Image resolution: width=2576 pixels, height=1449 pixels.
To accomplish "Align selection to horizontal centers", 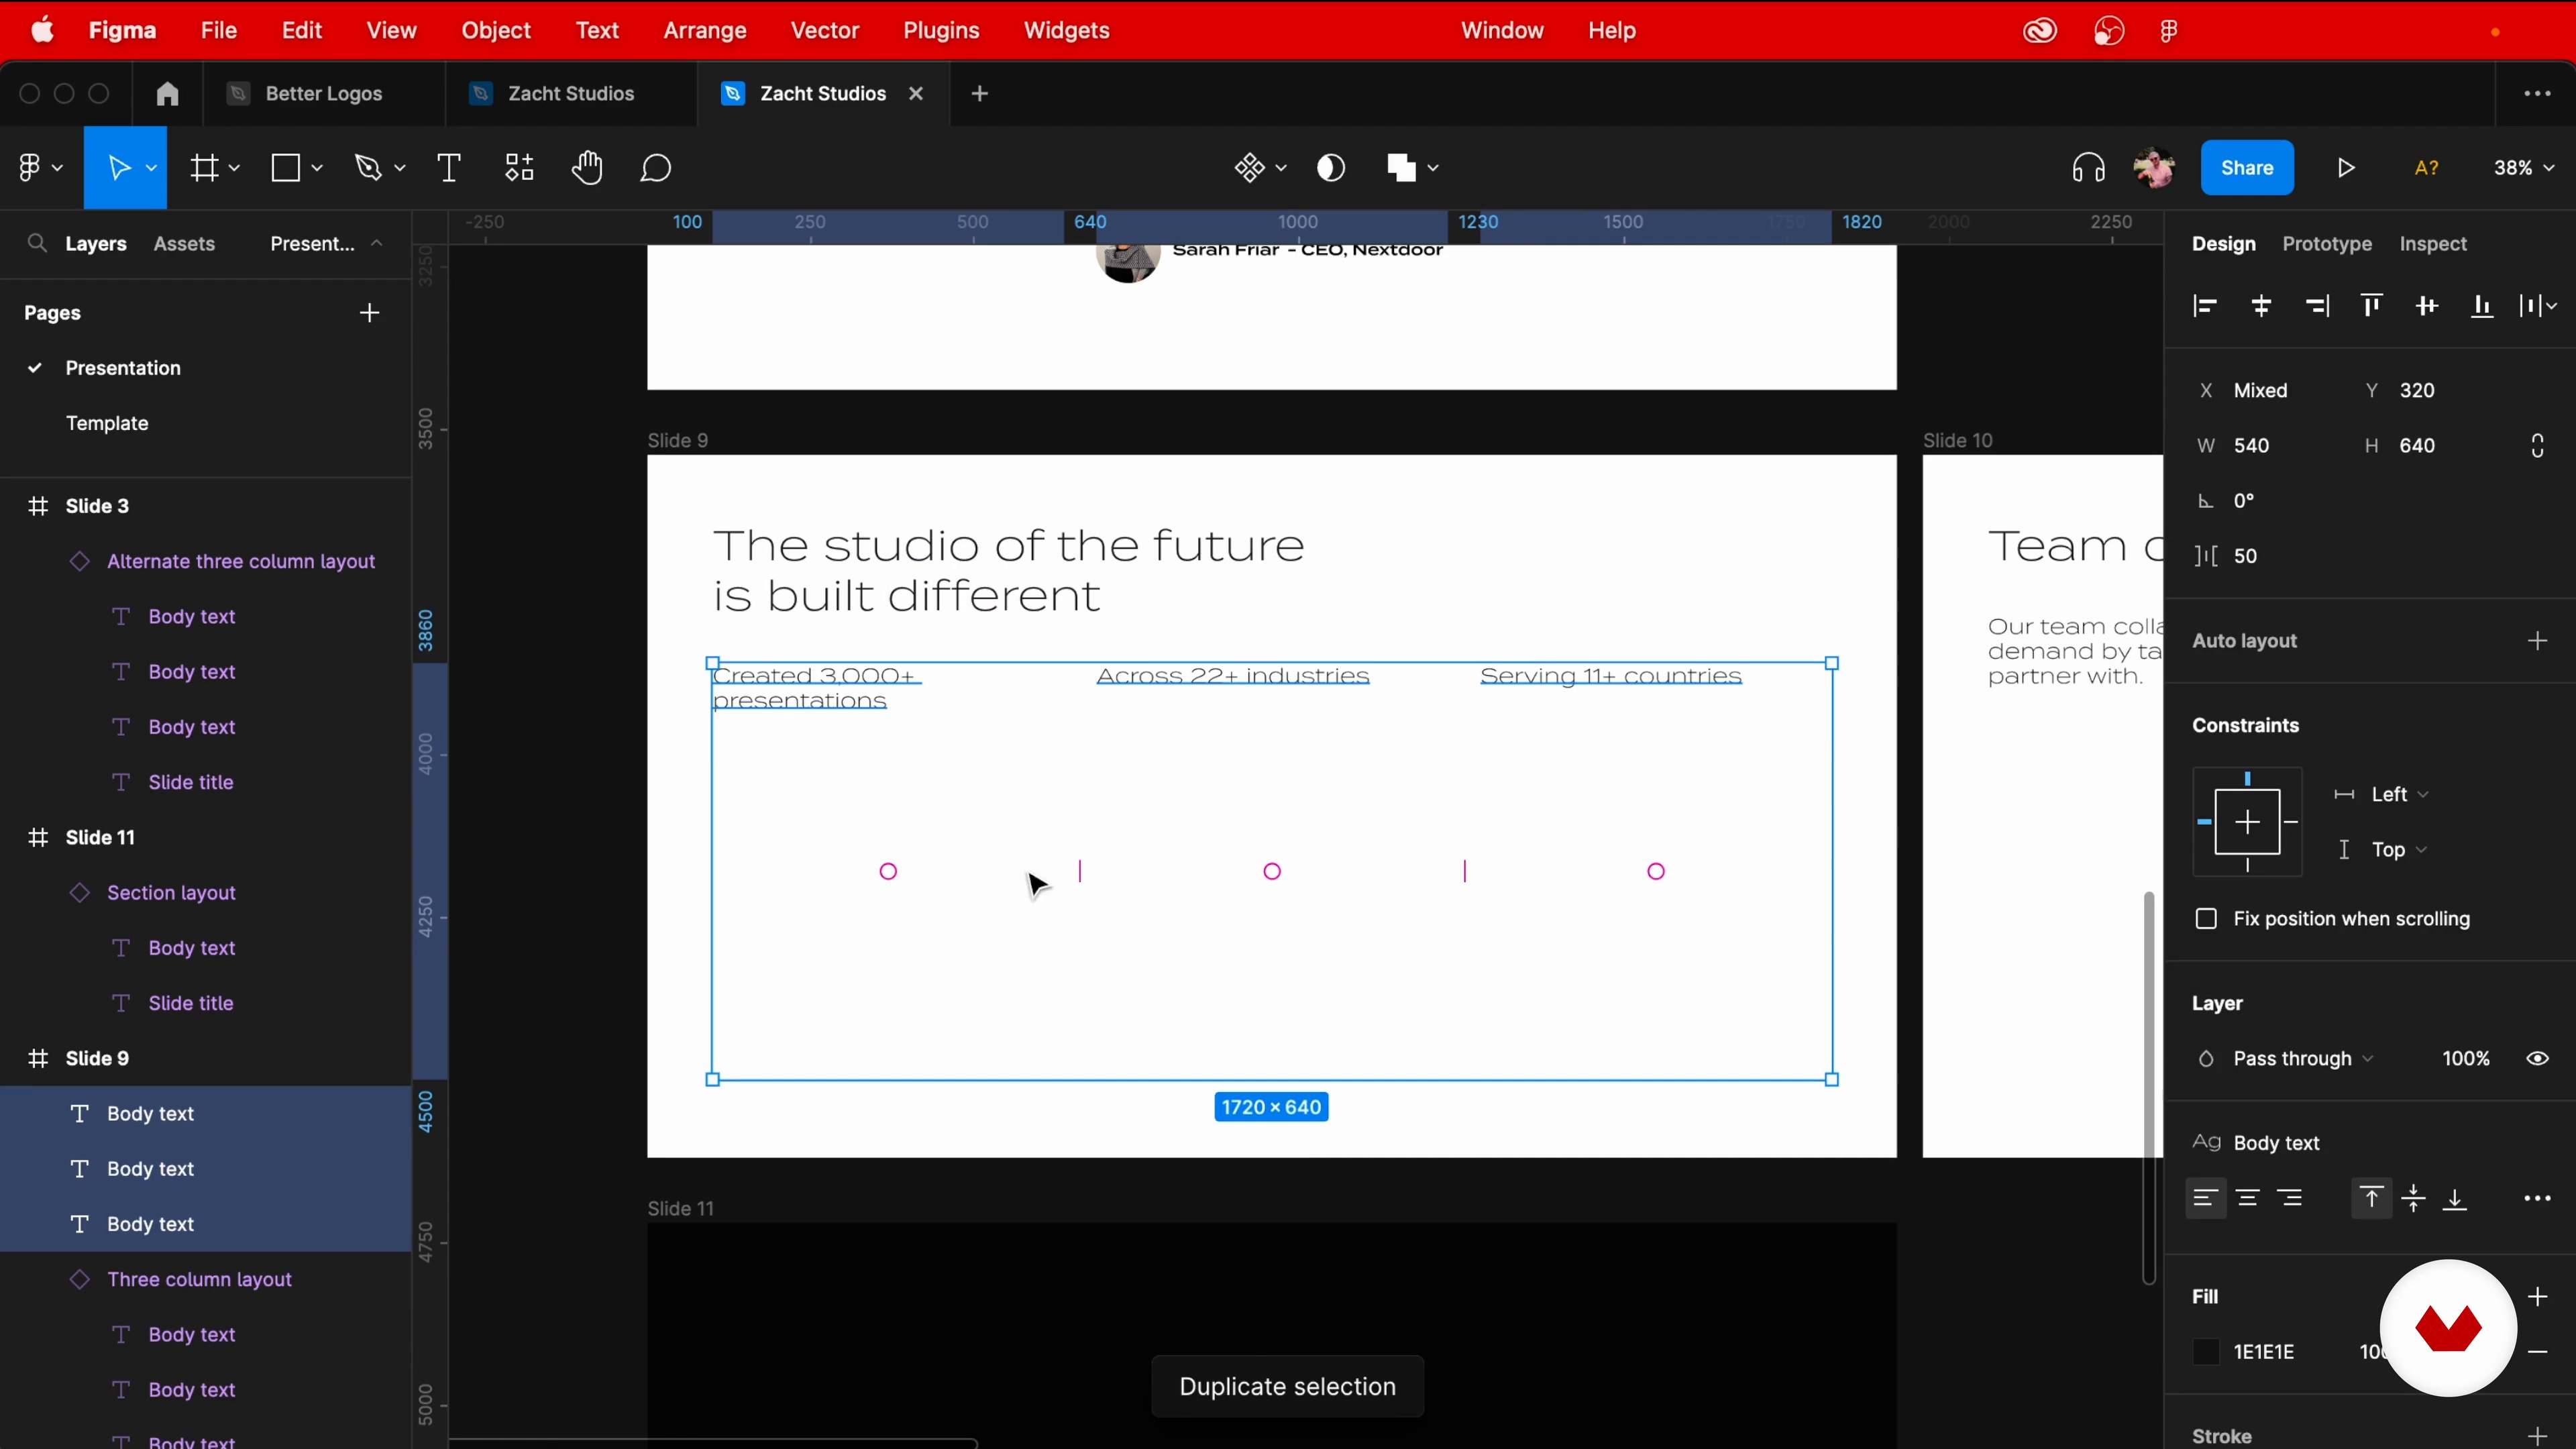I will [x=2261, y=306].
